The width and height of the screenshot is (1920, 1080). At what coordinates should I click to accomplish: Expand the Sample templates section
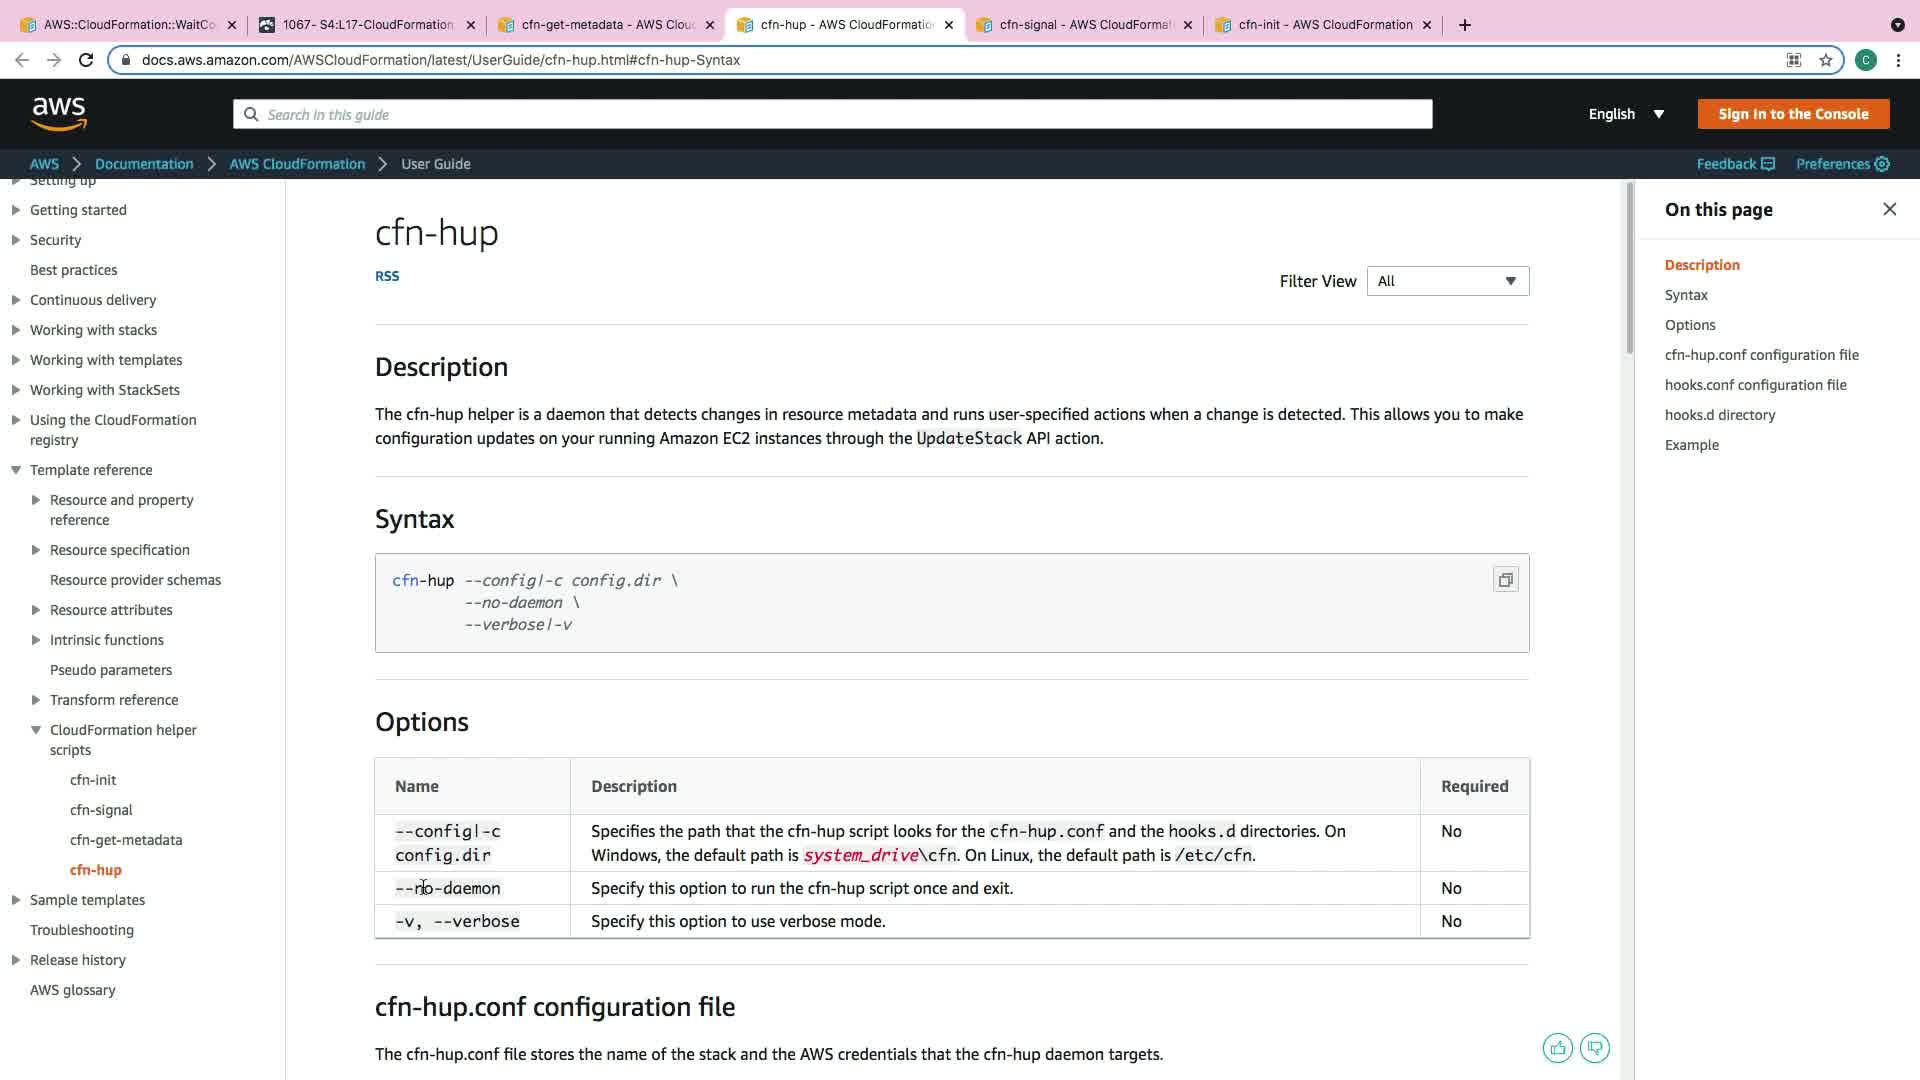click(x=16, y=900)
